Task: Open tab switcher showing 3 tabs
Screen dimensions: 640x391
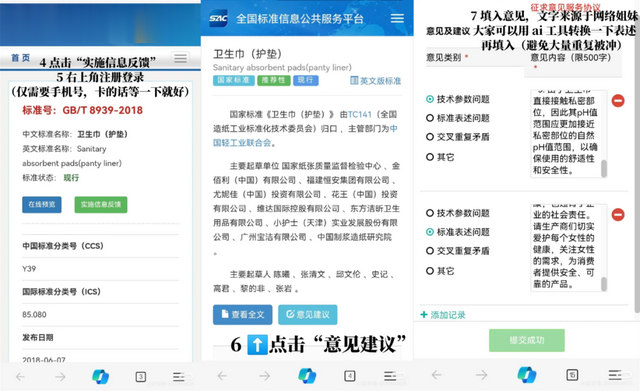Action: pyautogui.click(x=140, y=376)
